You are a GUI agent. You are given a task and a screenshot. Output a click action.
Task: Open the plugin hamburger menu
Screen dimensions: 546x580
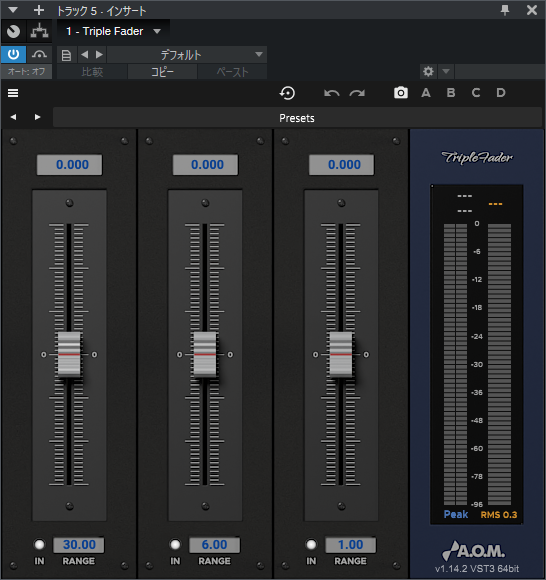tap(13, 93)
